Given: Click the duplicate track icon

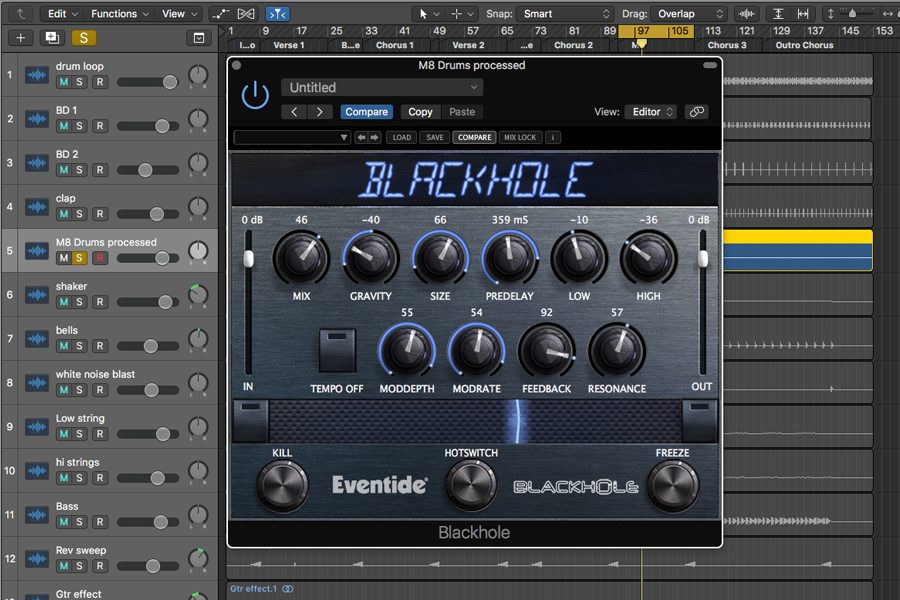Looking at the screenshot, I should pos(52,37).
